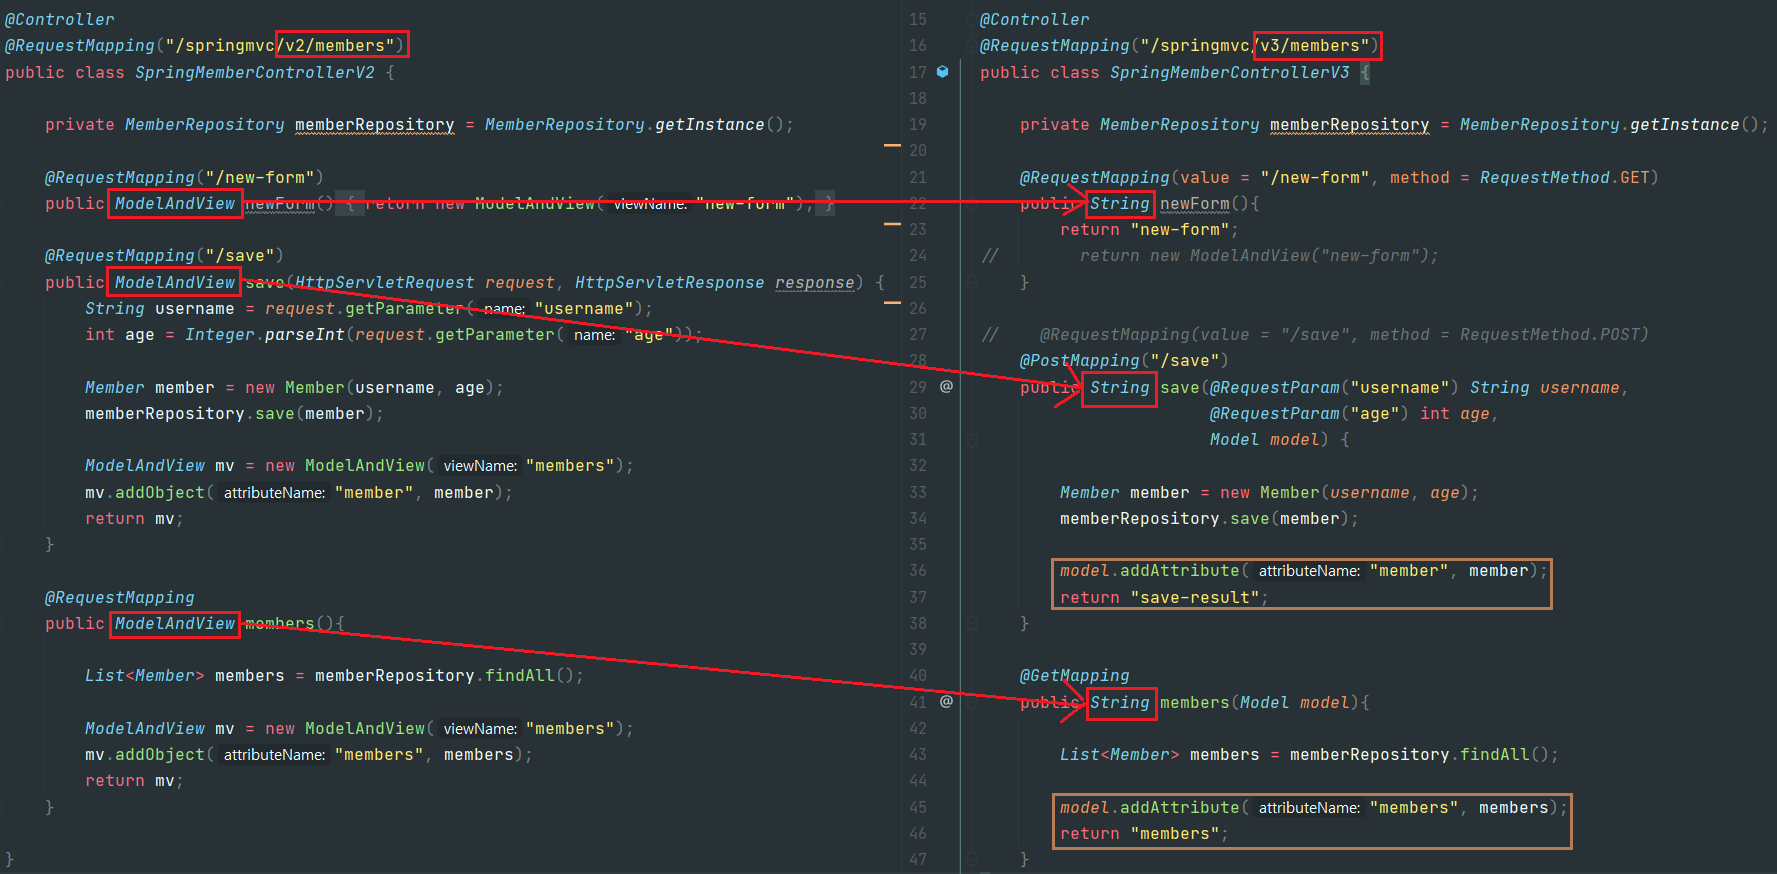1777x874 pixels.
Task: Click the @GetMapping annotation
Action: (x=1075, y=676)
